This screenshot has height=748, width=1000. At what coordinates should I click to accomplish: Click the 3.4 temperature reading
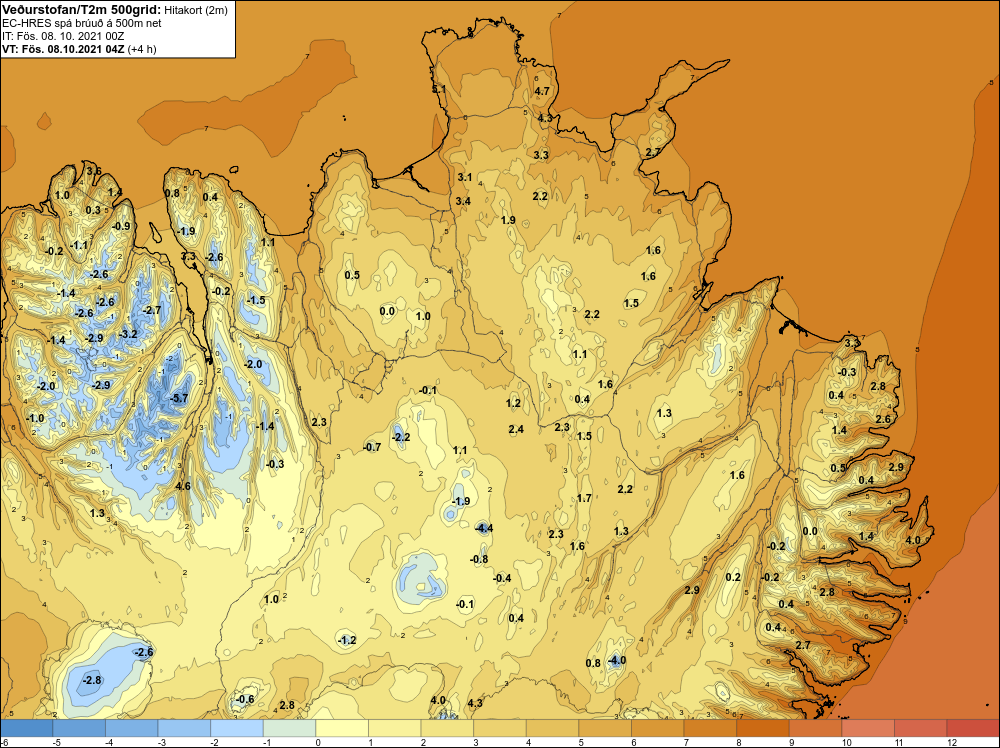pyautogui.click(x=463, y=202)
